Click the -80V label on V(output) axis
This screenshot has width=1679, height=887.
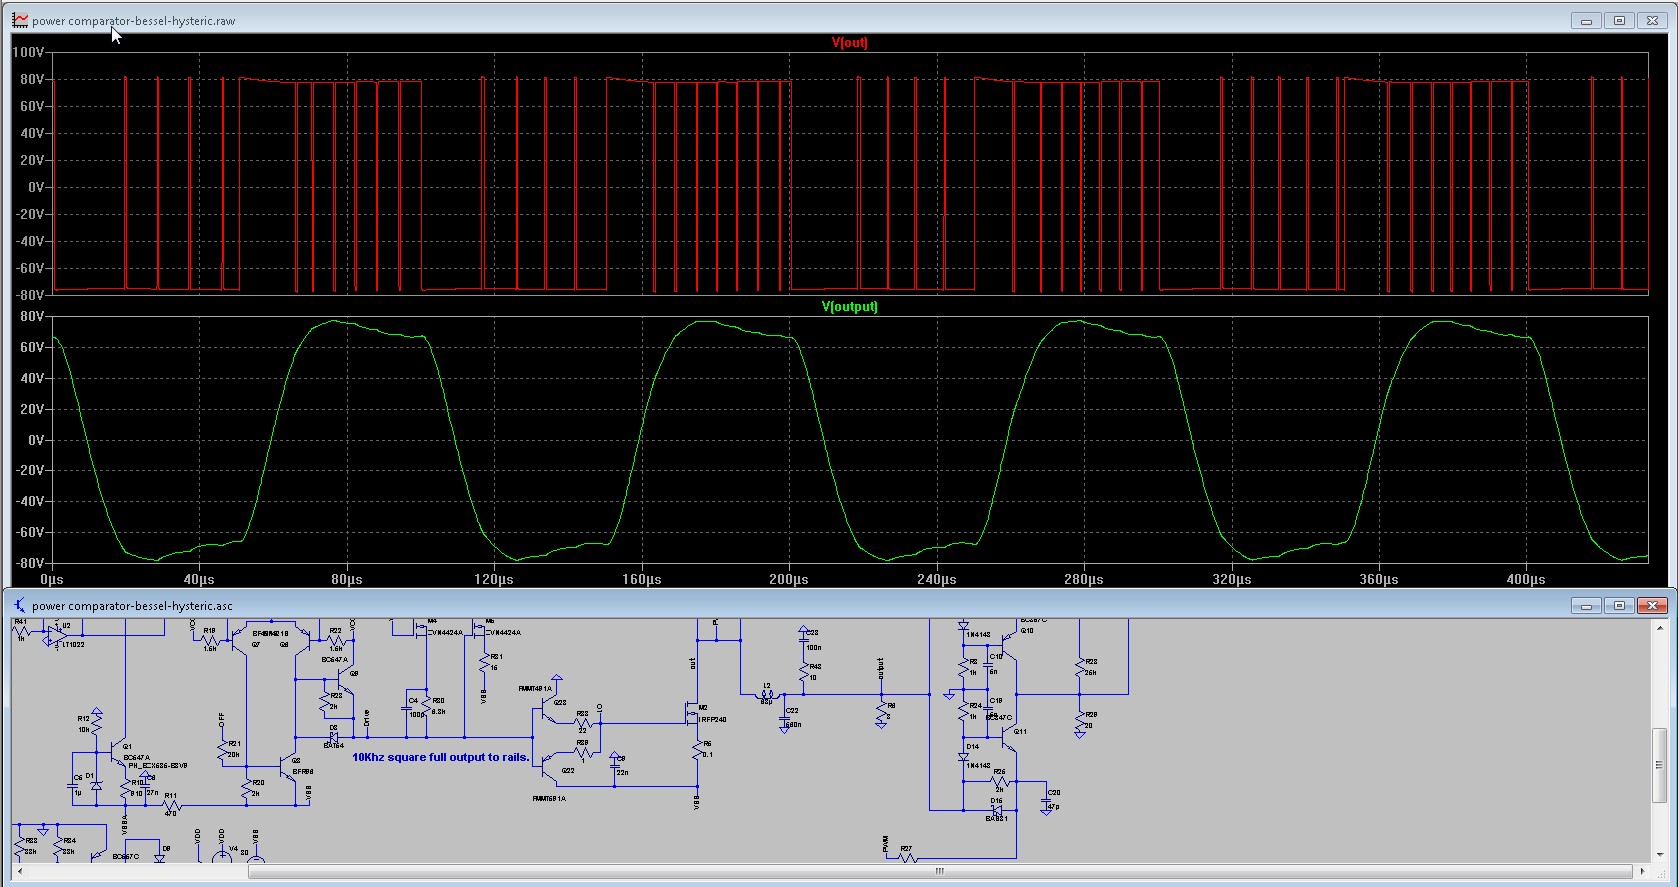[28, 563]
